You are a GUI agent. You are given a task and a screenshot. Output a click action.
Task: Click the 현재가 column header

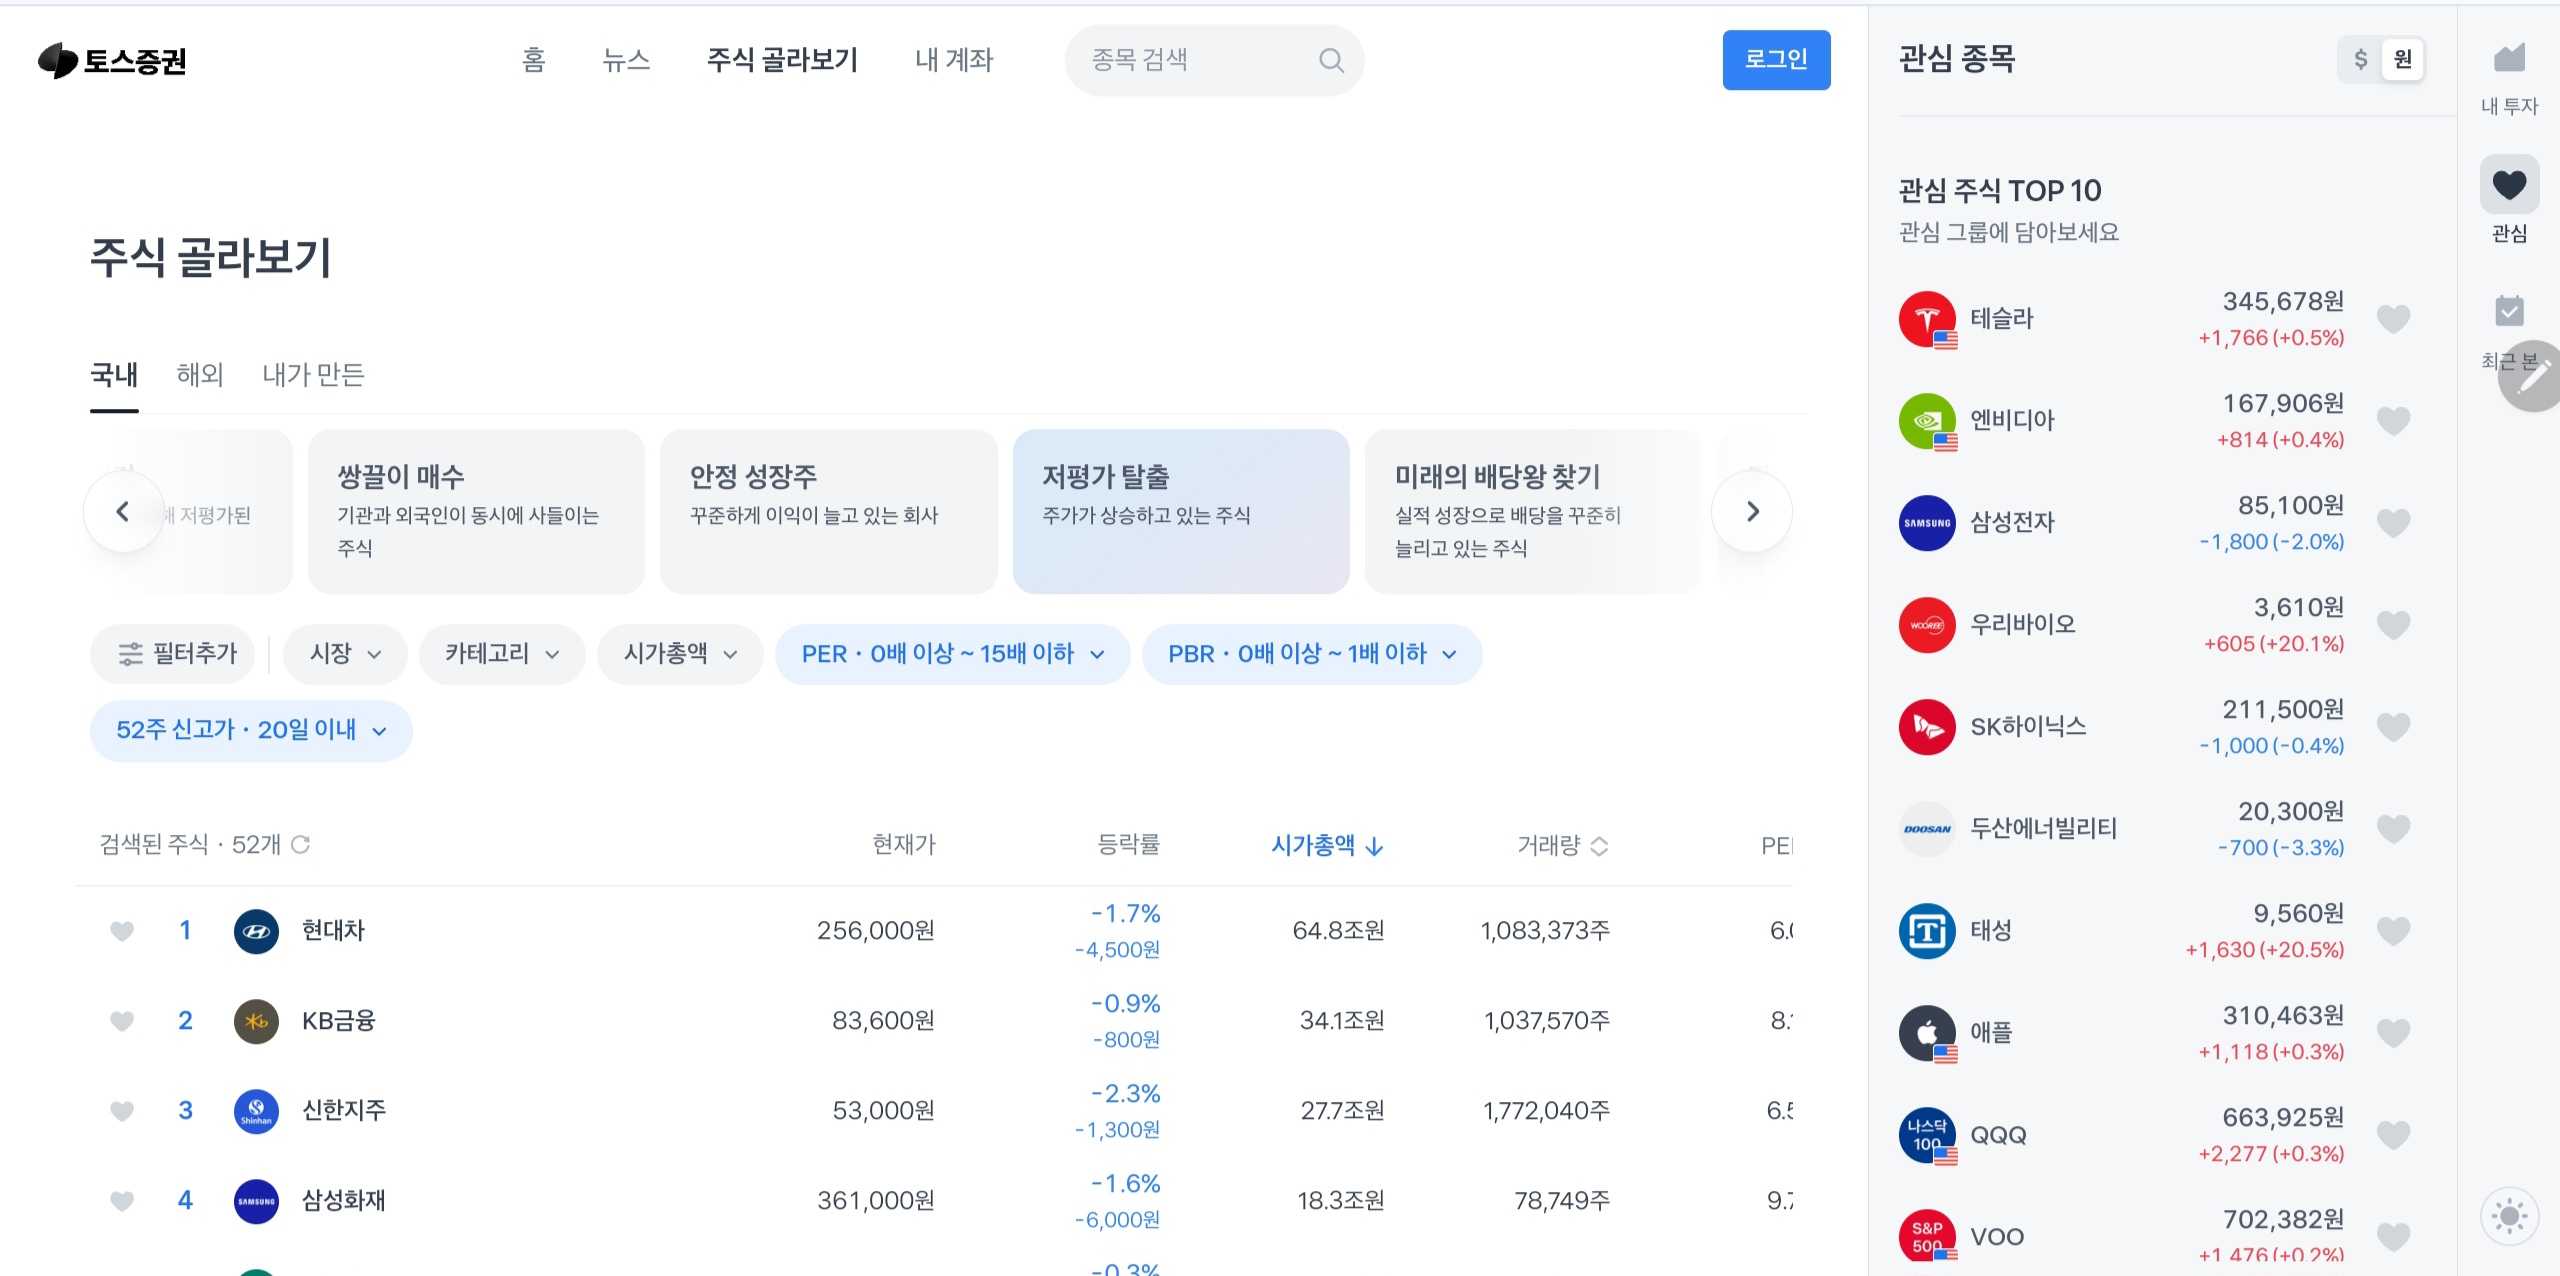(x=904, y=845)
